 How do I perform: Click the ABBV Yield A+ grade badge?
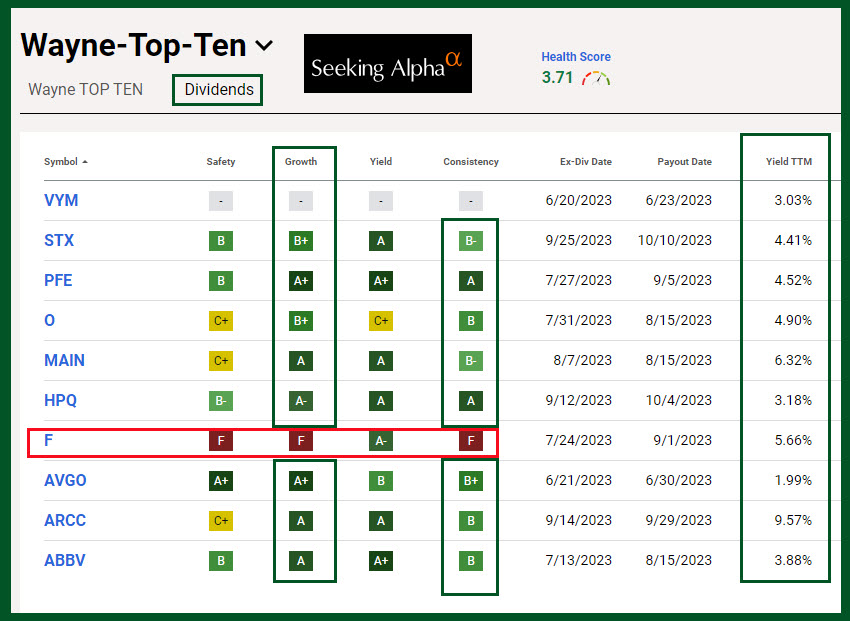pyautogui.click(x=380, y=560)
